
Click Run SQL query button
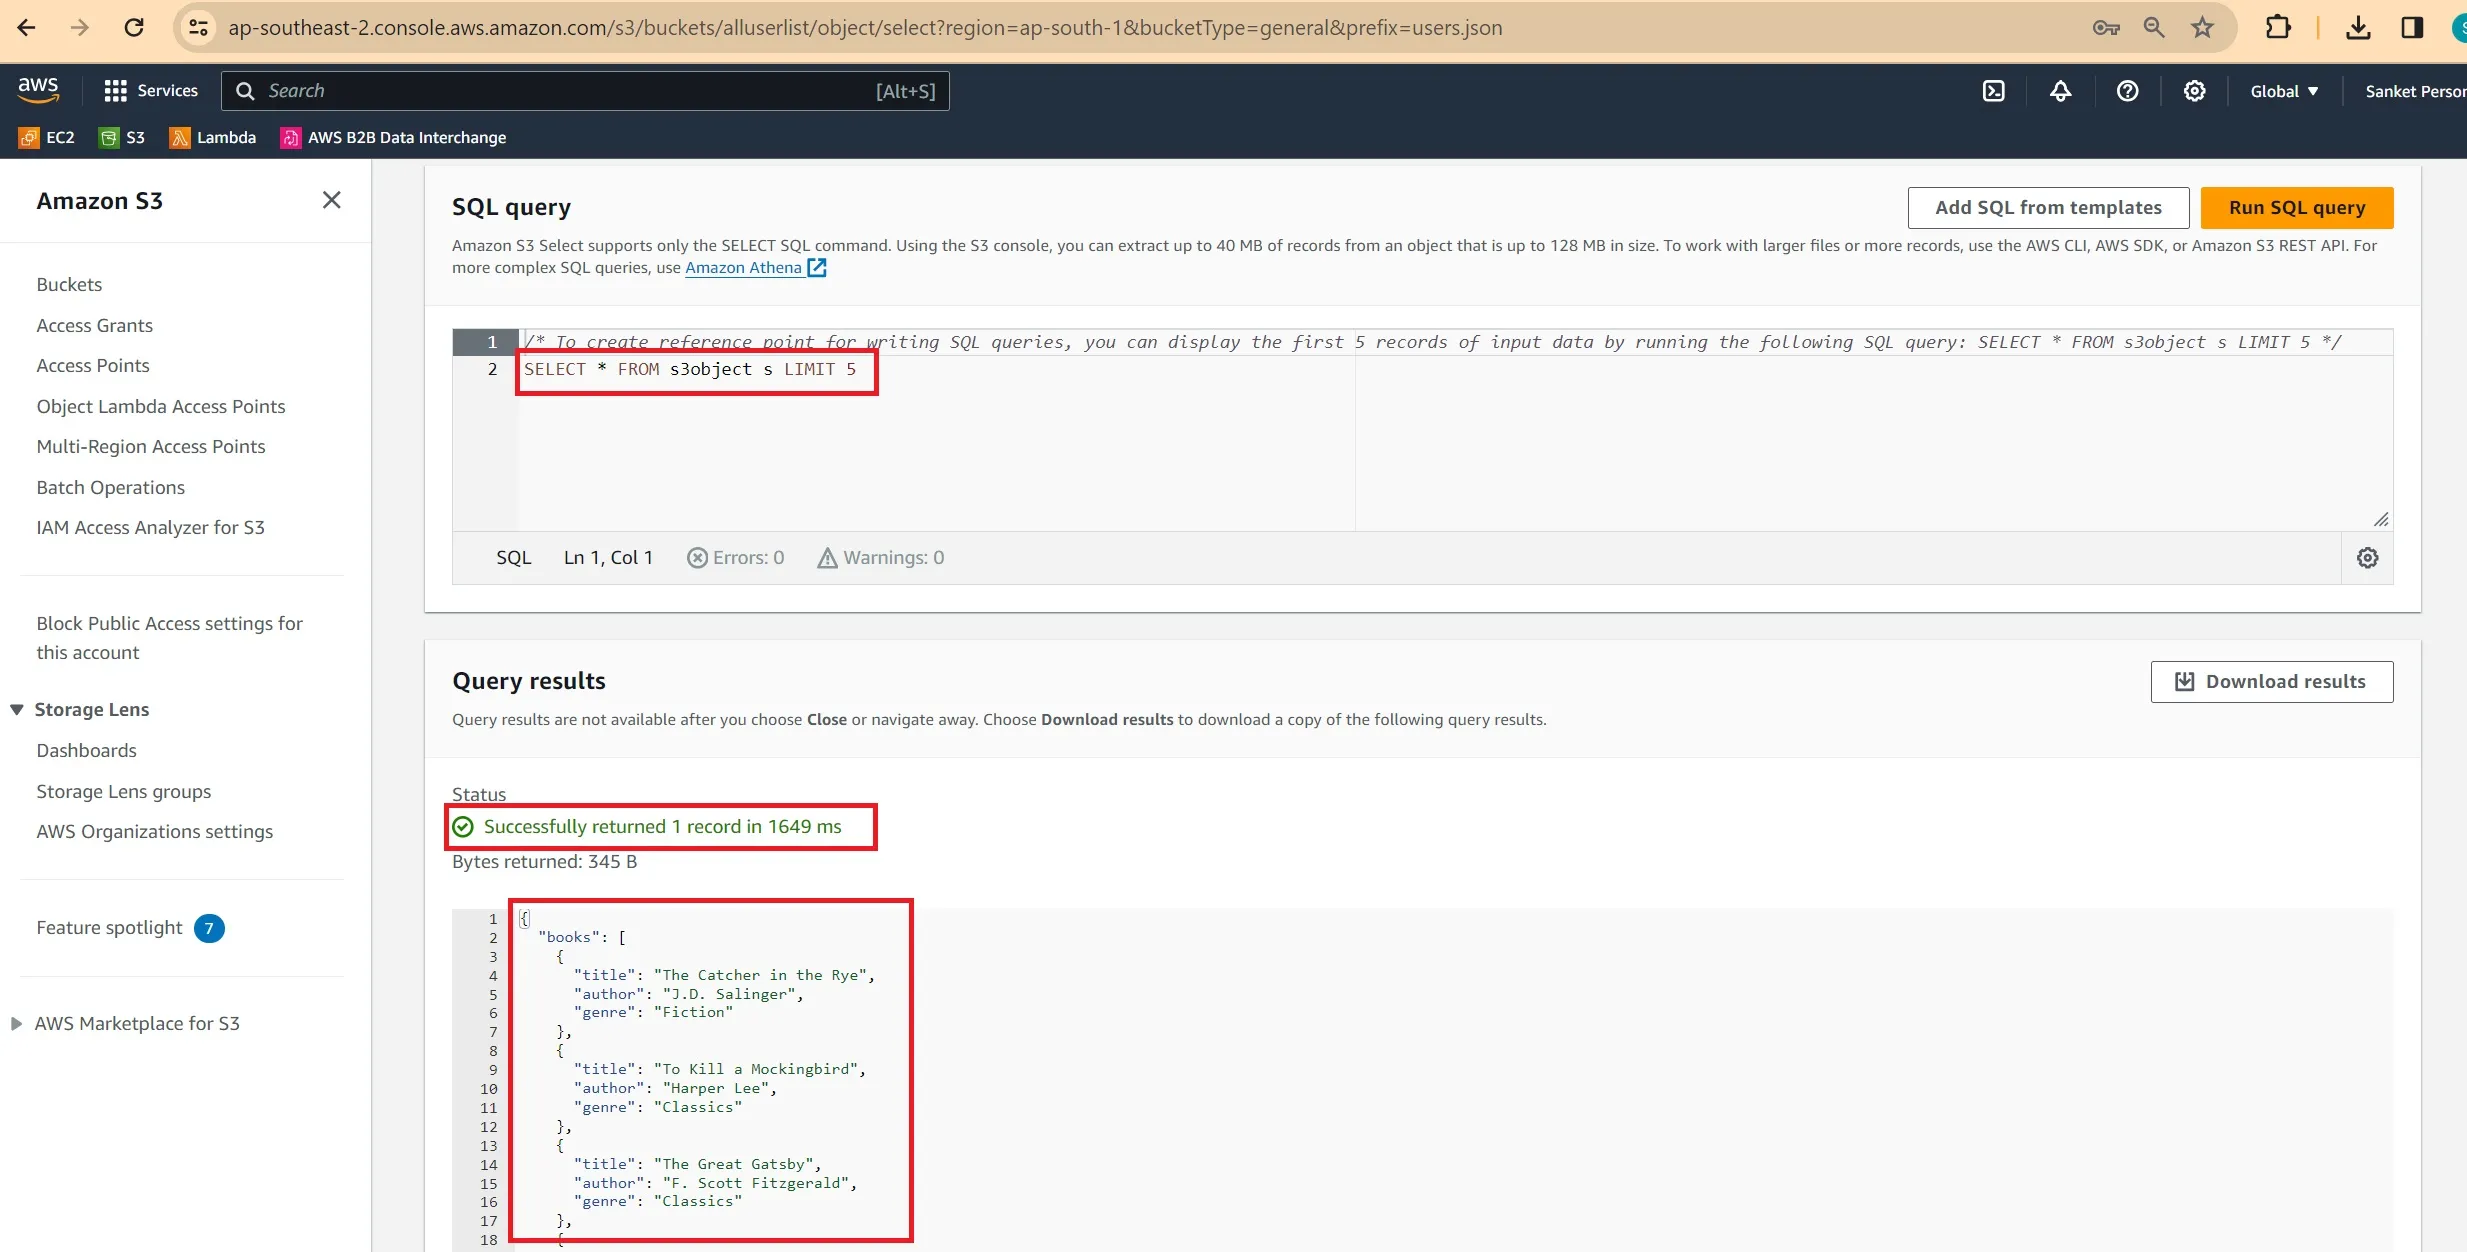pos(2297,207)
